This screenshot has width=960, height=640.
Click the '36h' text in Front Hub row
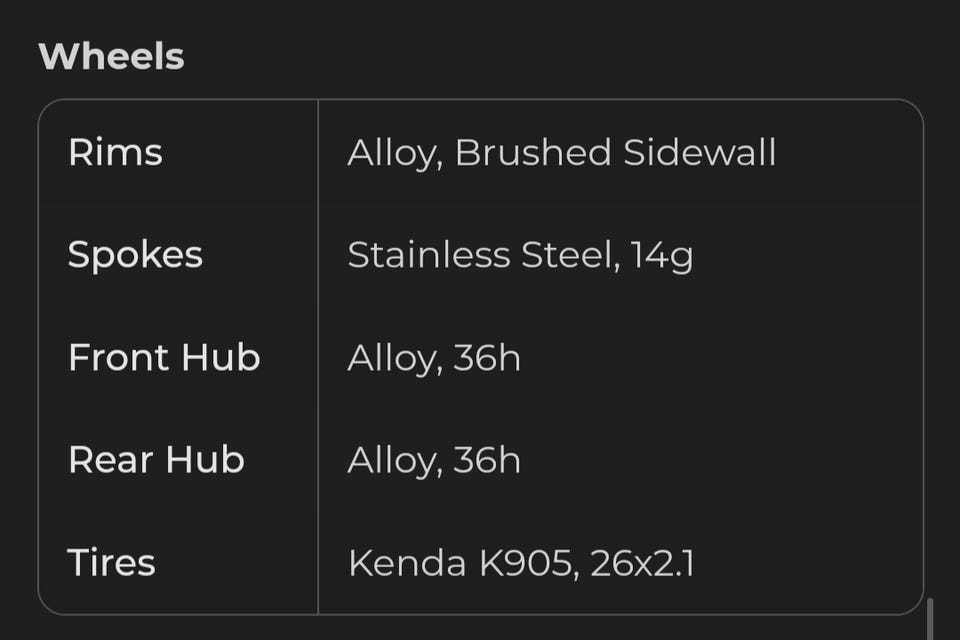pos(487,358)
